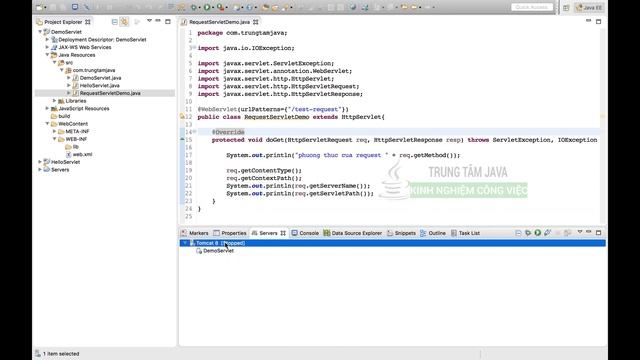Toggle code folding at line 14 @Override

[x=194, y=131]
